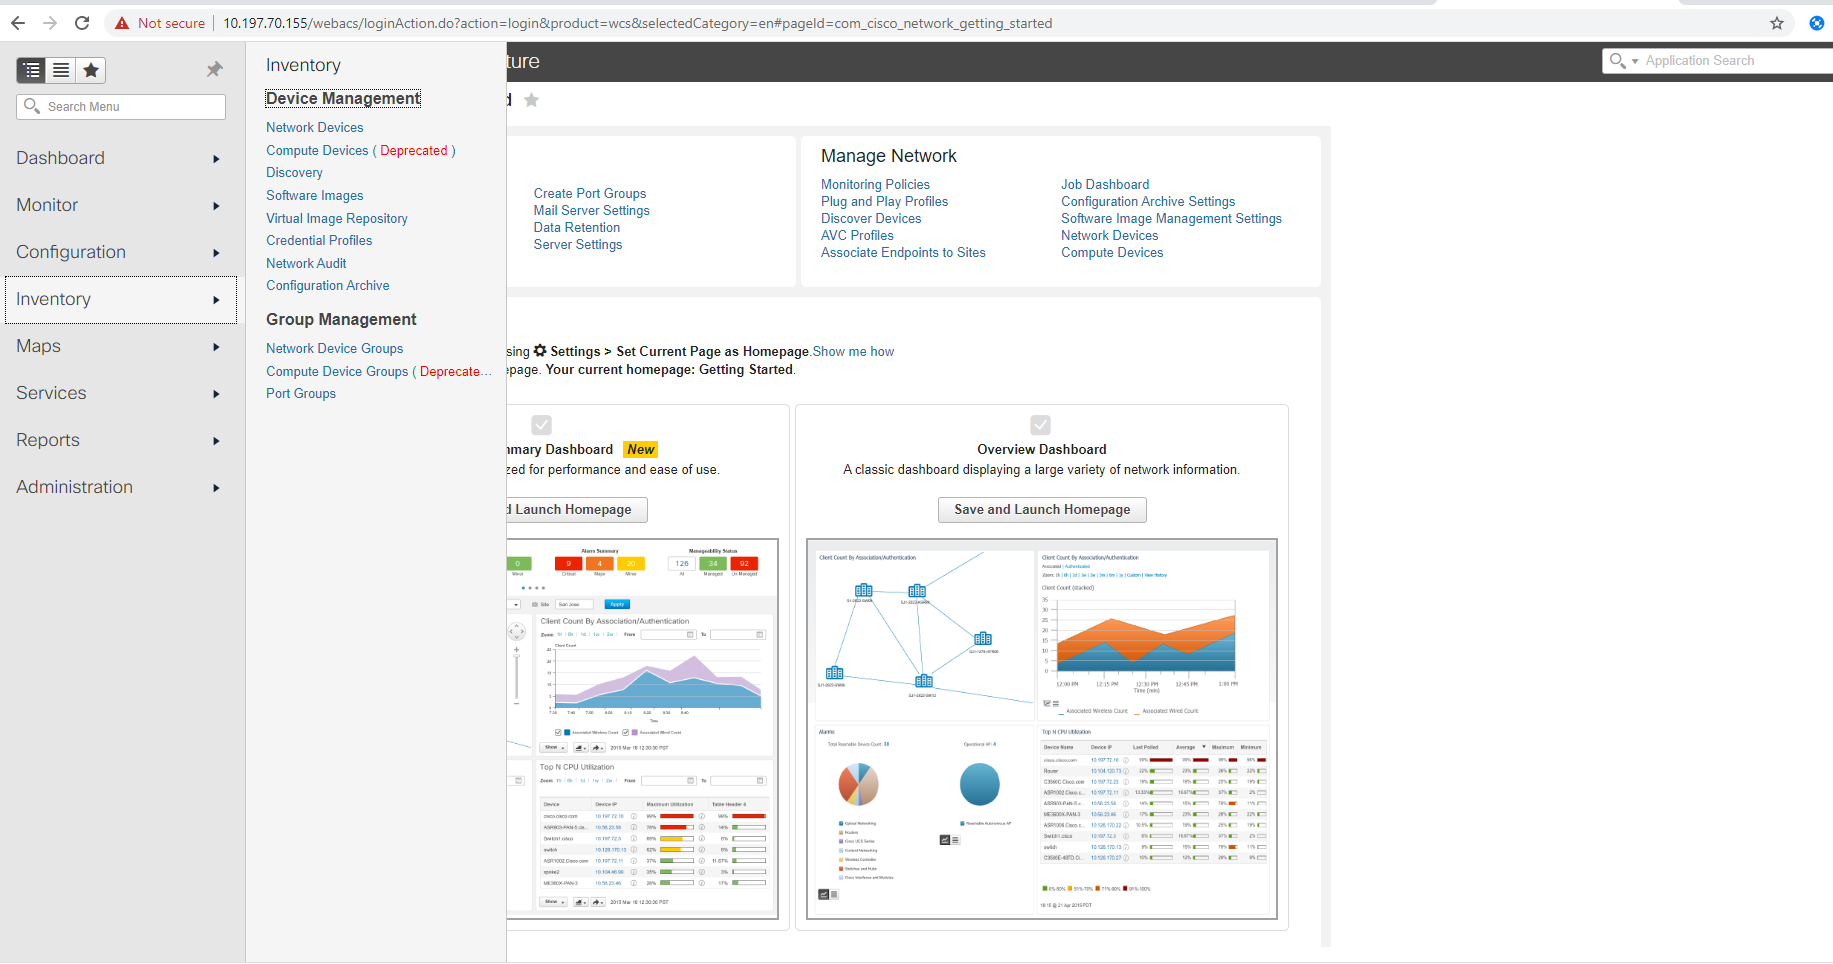Viewport: 1833px width, 964px height.
Task: Click the Search Menu input field
Action: tap(121, 107)
